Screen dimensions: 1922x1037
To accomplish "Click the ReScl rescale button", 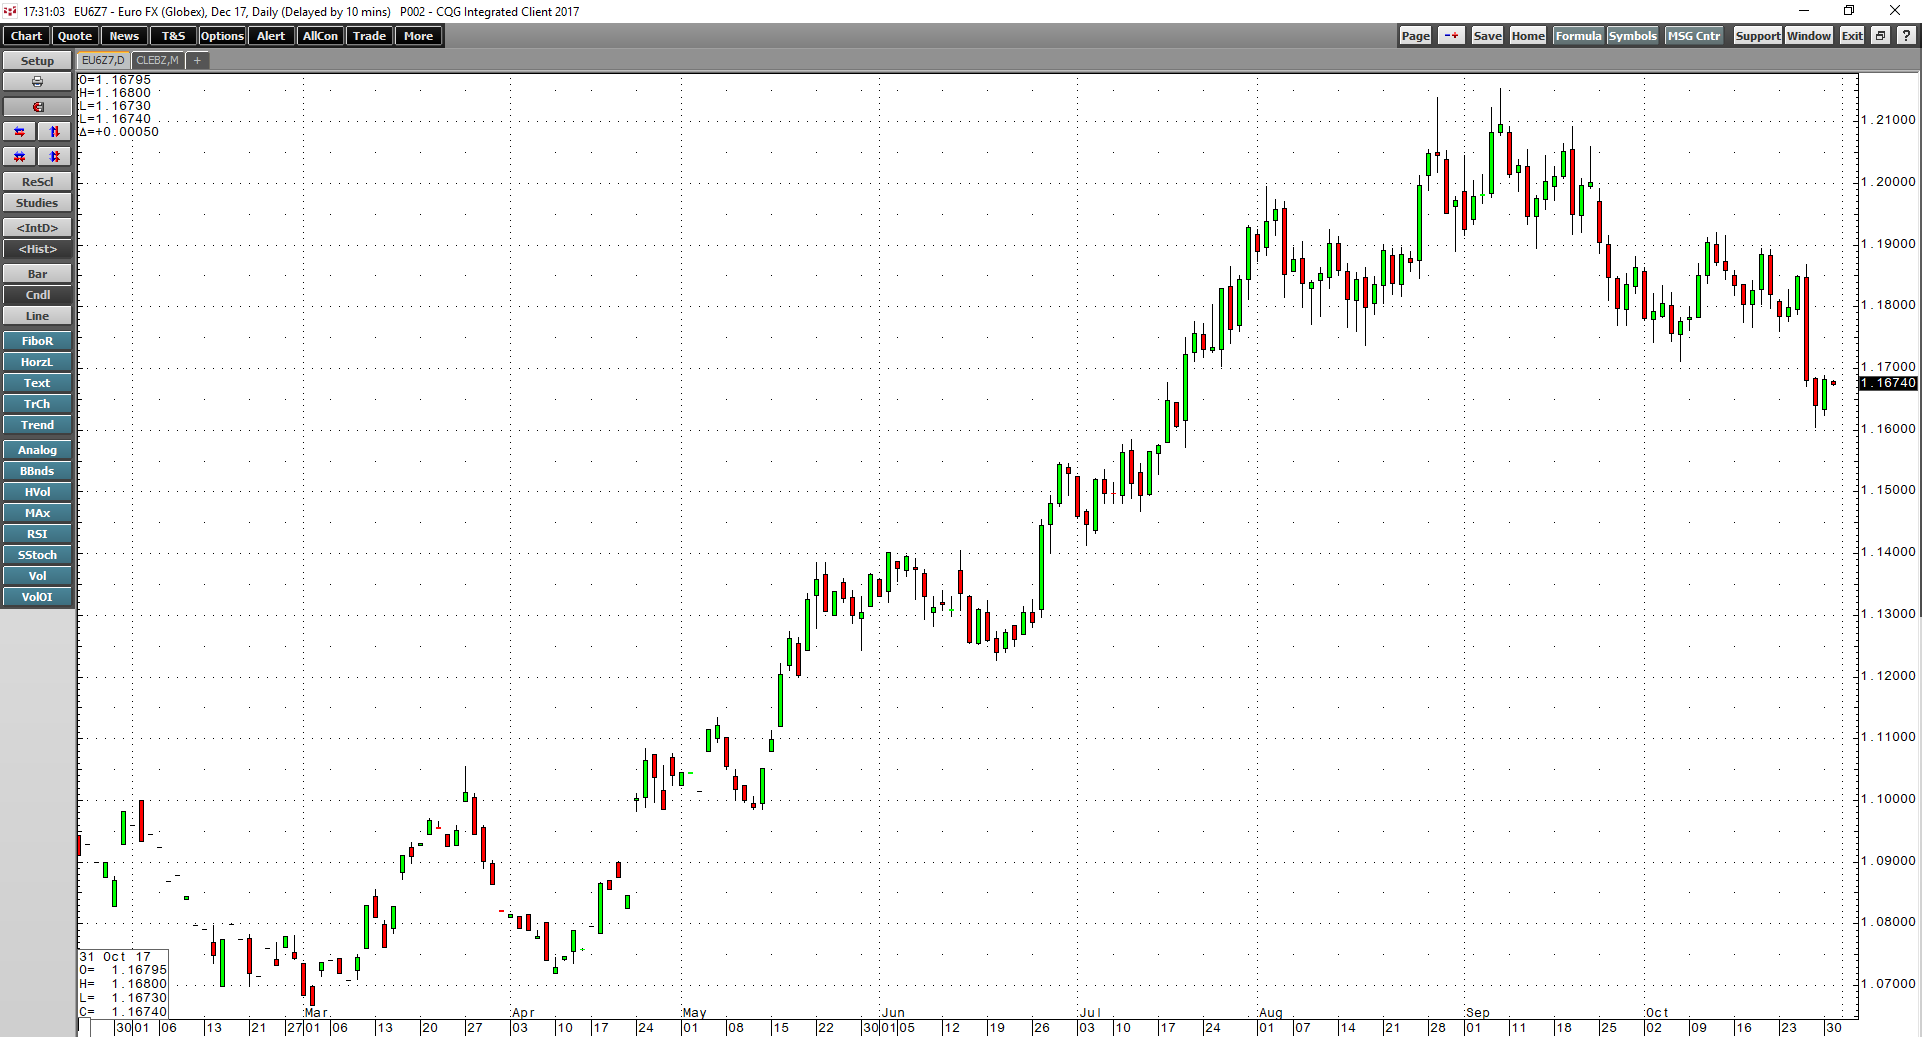I will click(x=37, y=182).
